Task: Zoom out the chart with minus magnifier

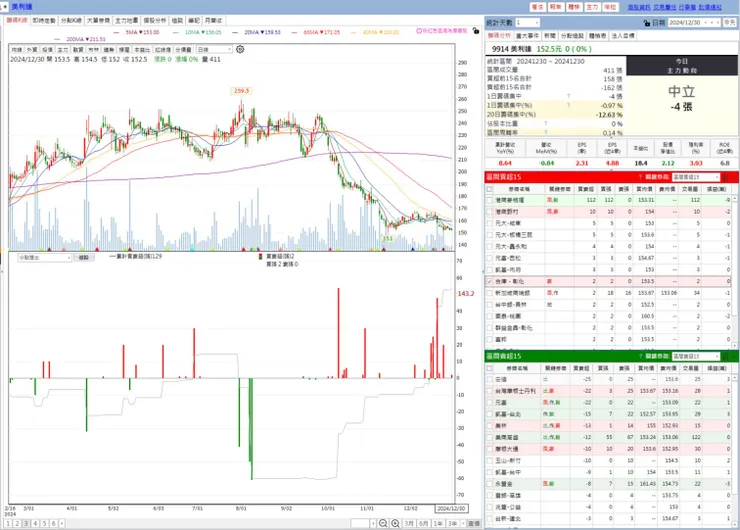Action: click(383, 523)
